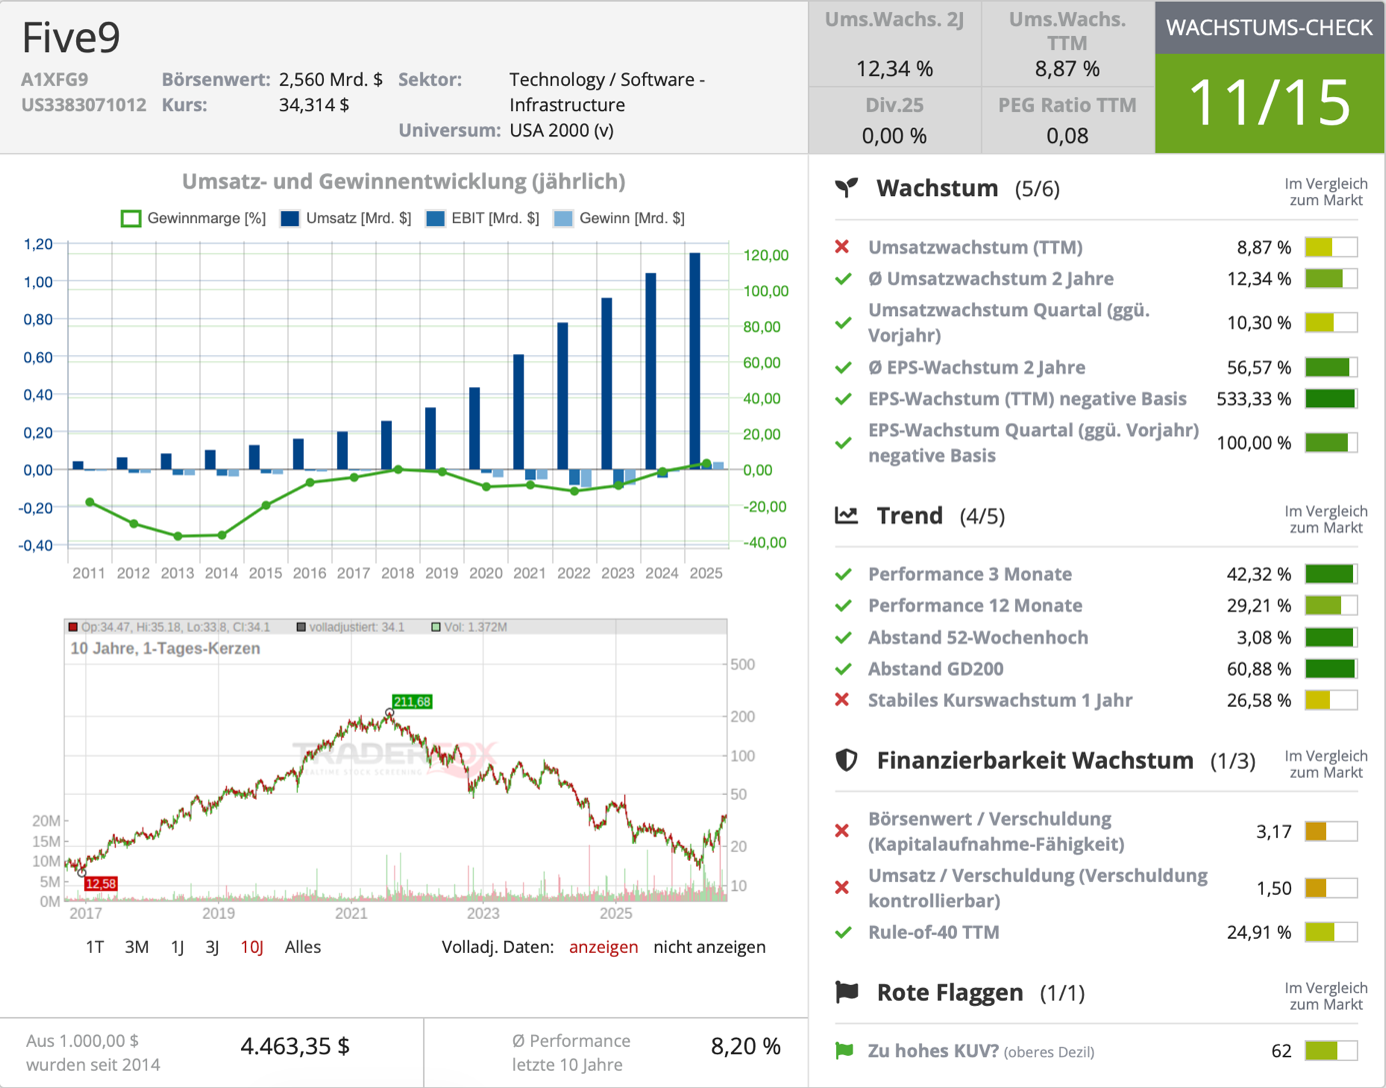
Task: Click checkmark beside EPS-Wachstum Quartal negative Basis
Action: point(843,443)
